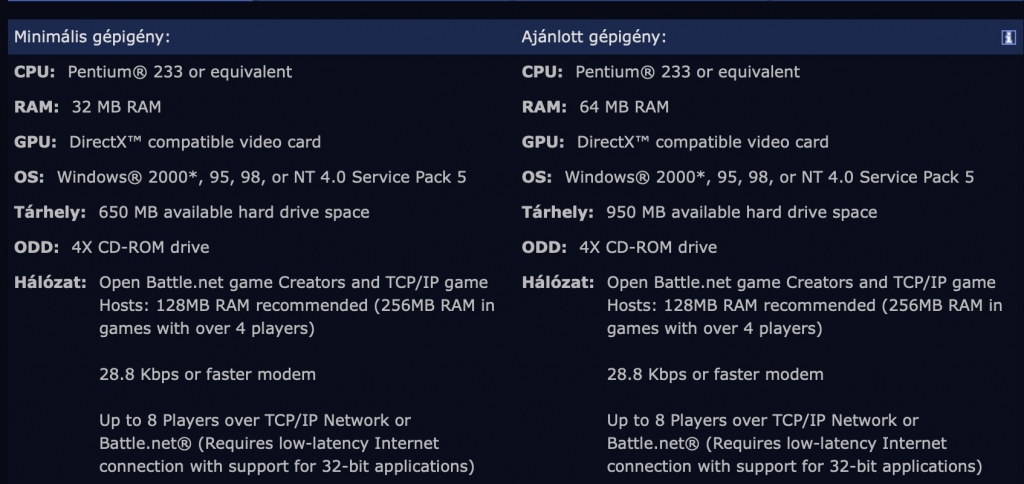The image size is (1024, 484).
Task: Click the ODD label in the recommended column
Action: pyautogui.click(x=543, y=247)
